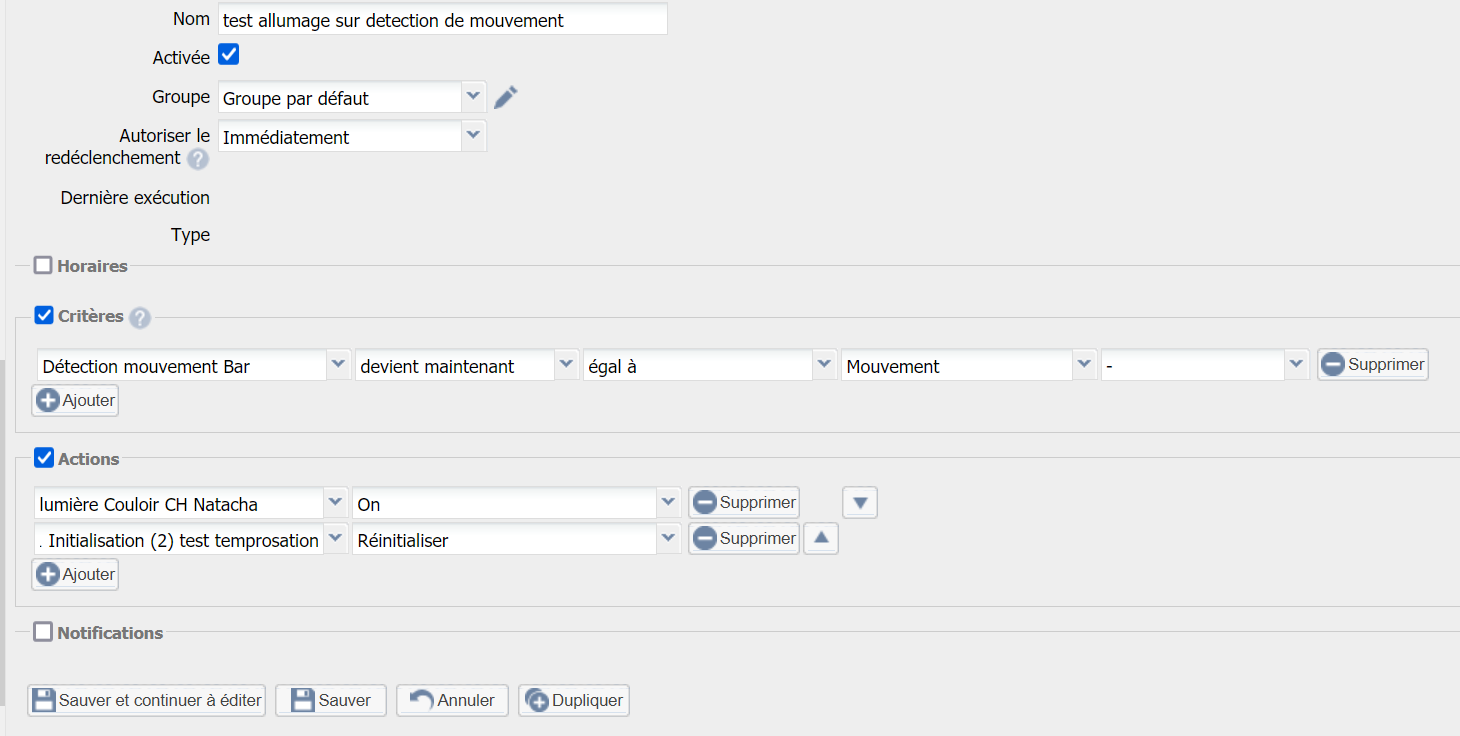Viewport: 1460px width, 736px height.
Task: Add a new criterion with Ajouter
Action: point(75,401)
